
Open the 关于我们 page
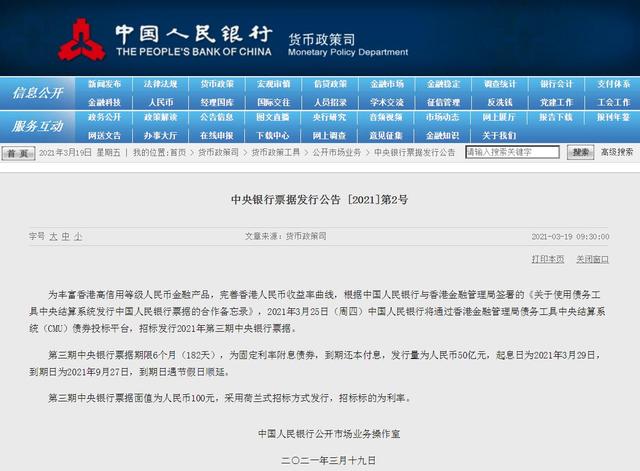click(500, 134)
